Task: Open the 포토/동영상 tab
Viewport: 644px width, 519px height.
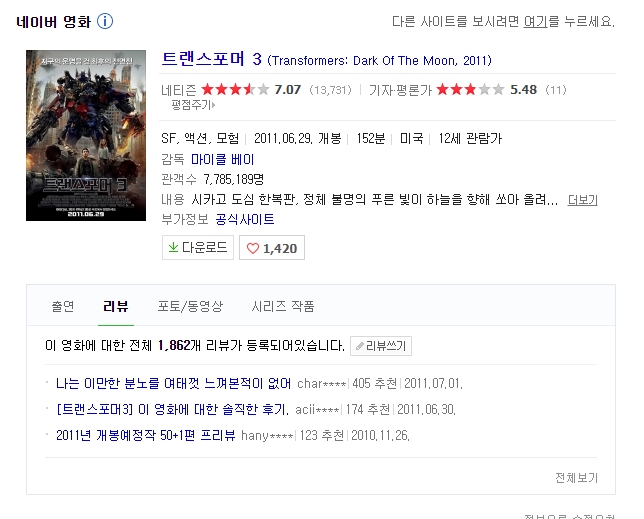Action: tap(190, 306)
